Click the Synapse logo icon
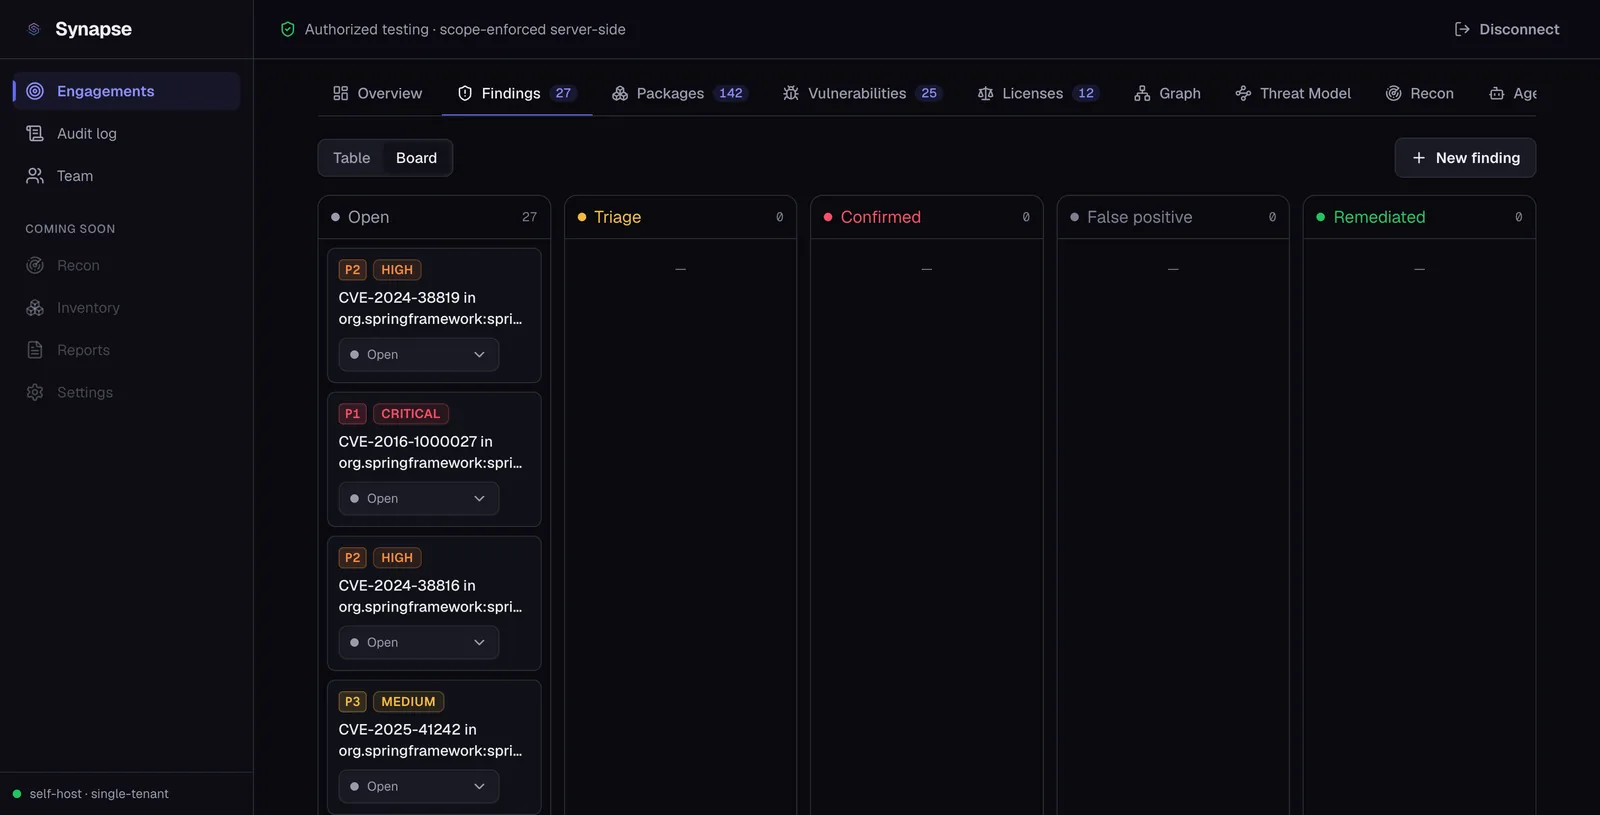Viewport: 1600px width, 815px height. click(x=34, y=29)
